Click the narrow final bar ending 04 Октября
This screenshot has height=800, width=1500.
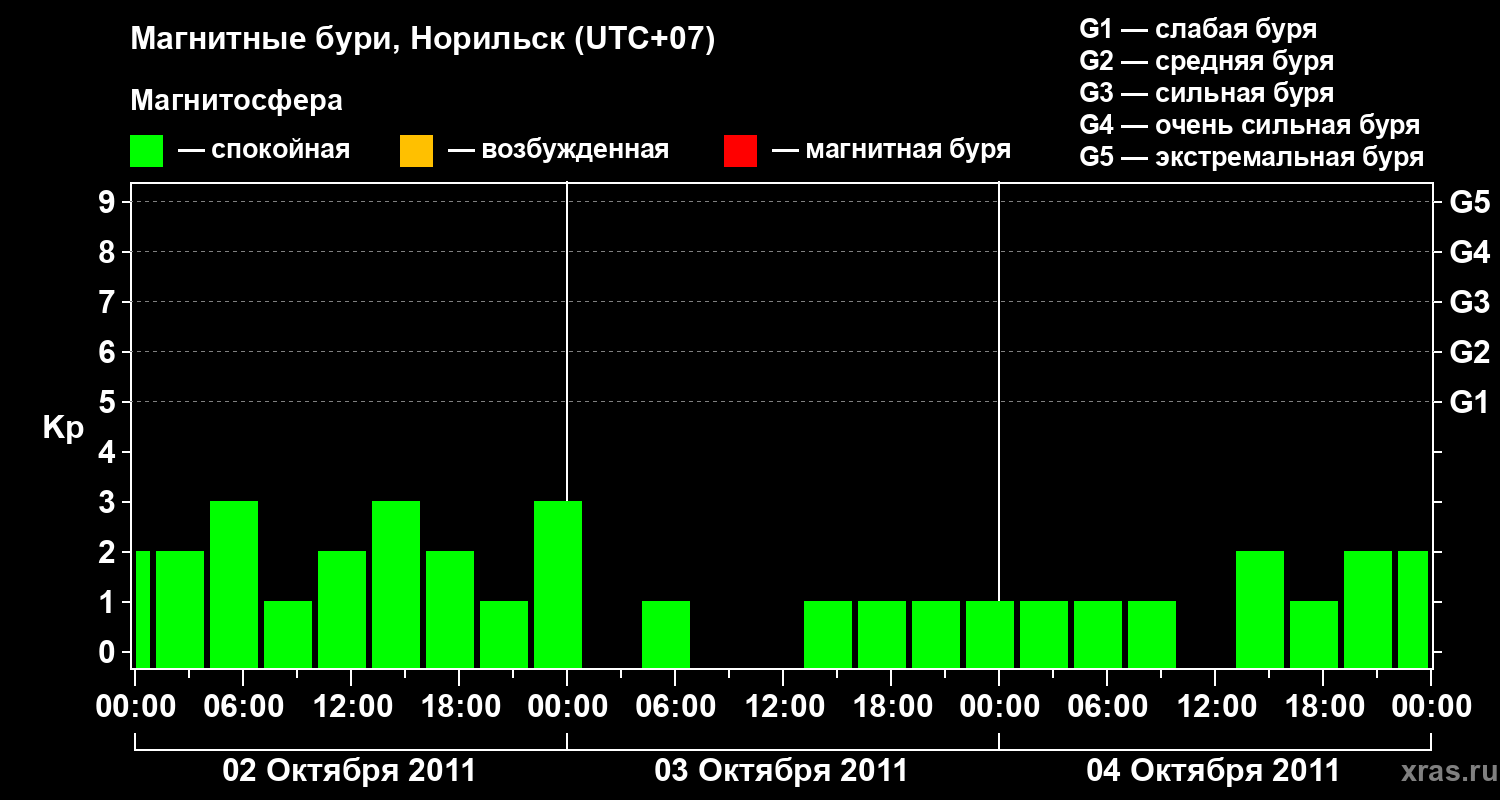click(x=1413, y=609)
